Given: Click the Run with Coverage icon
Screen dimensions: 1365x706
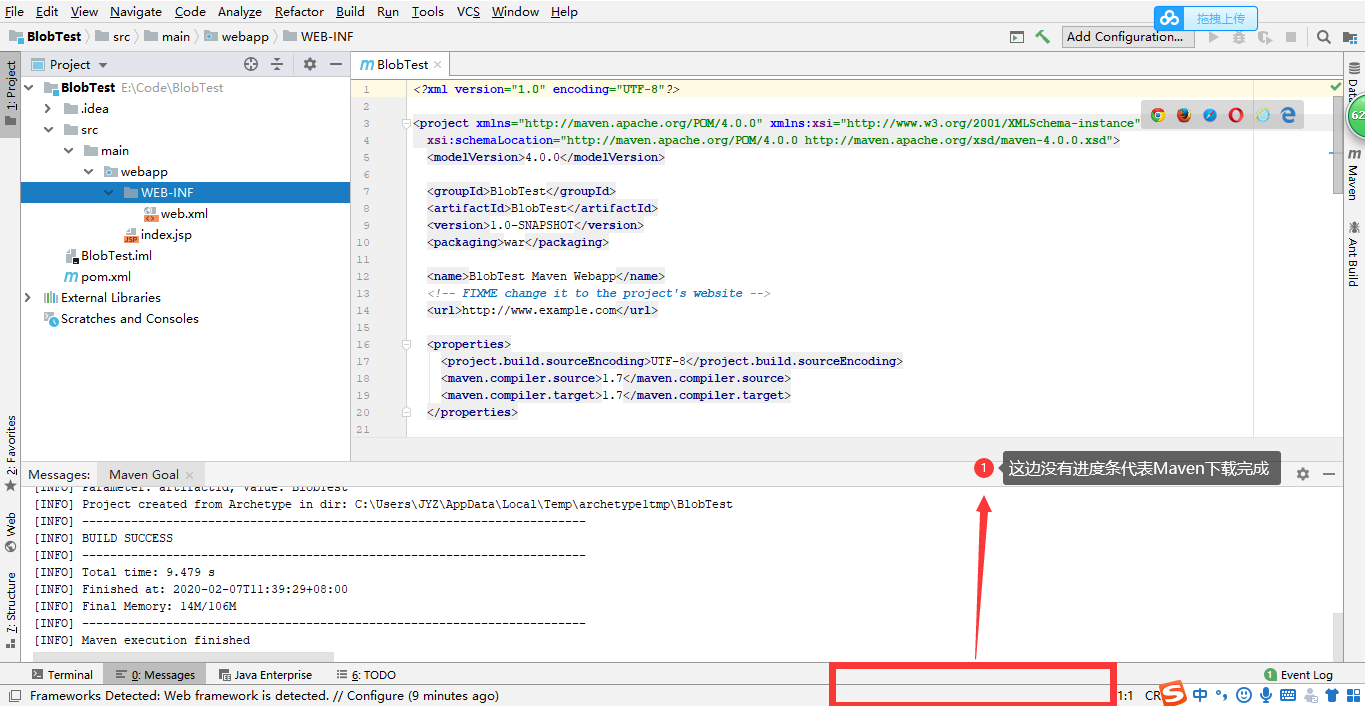Looking at the screenshot, I should tap(1265, 37).
